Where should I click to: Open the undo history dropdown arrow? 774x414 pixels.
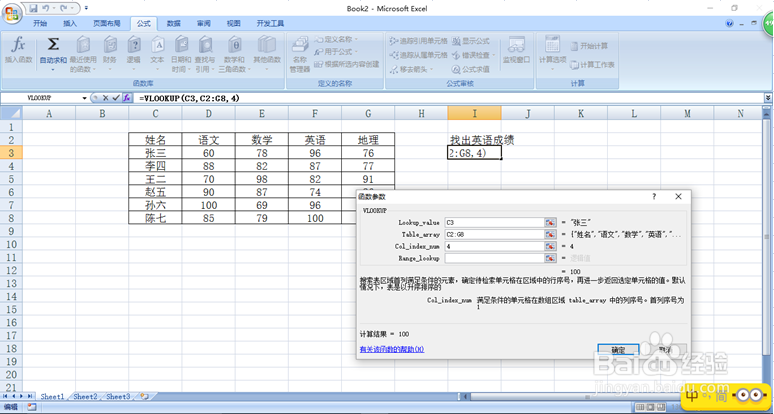pyautogui.click(x=53, y=8)
